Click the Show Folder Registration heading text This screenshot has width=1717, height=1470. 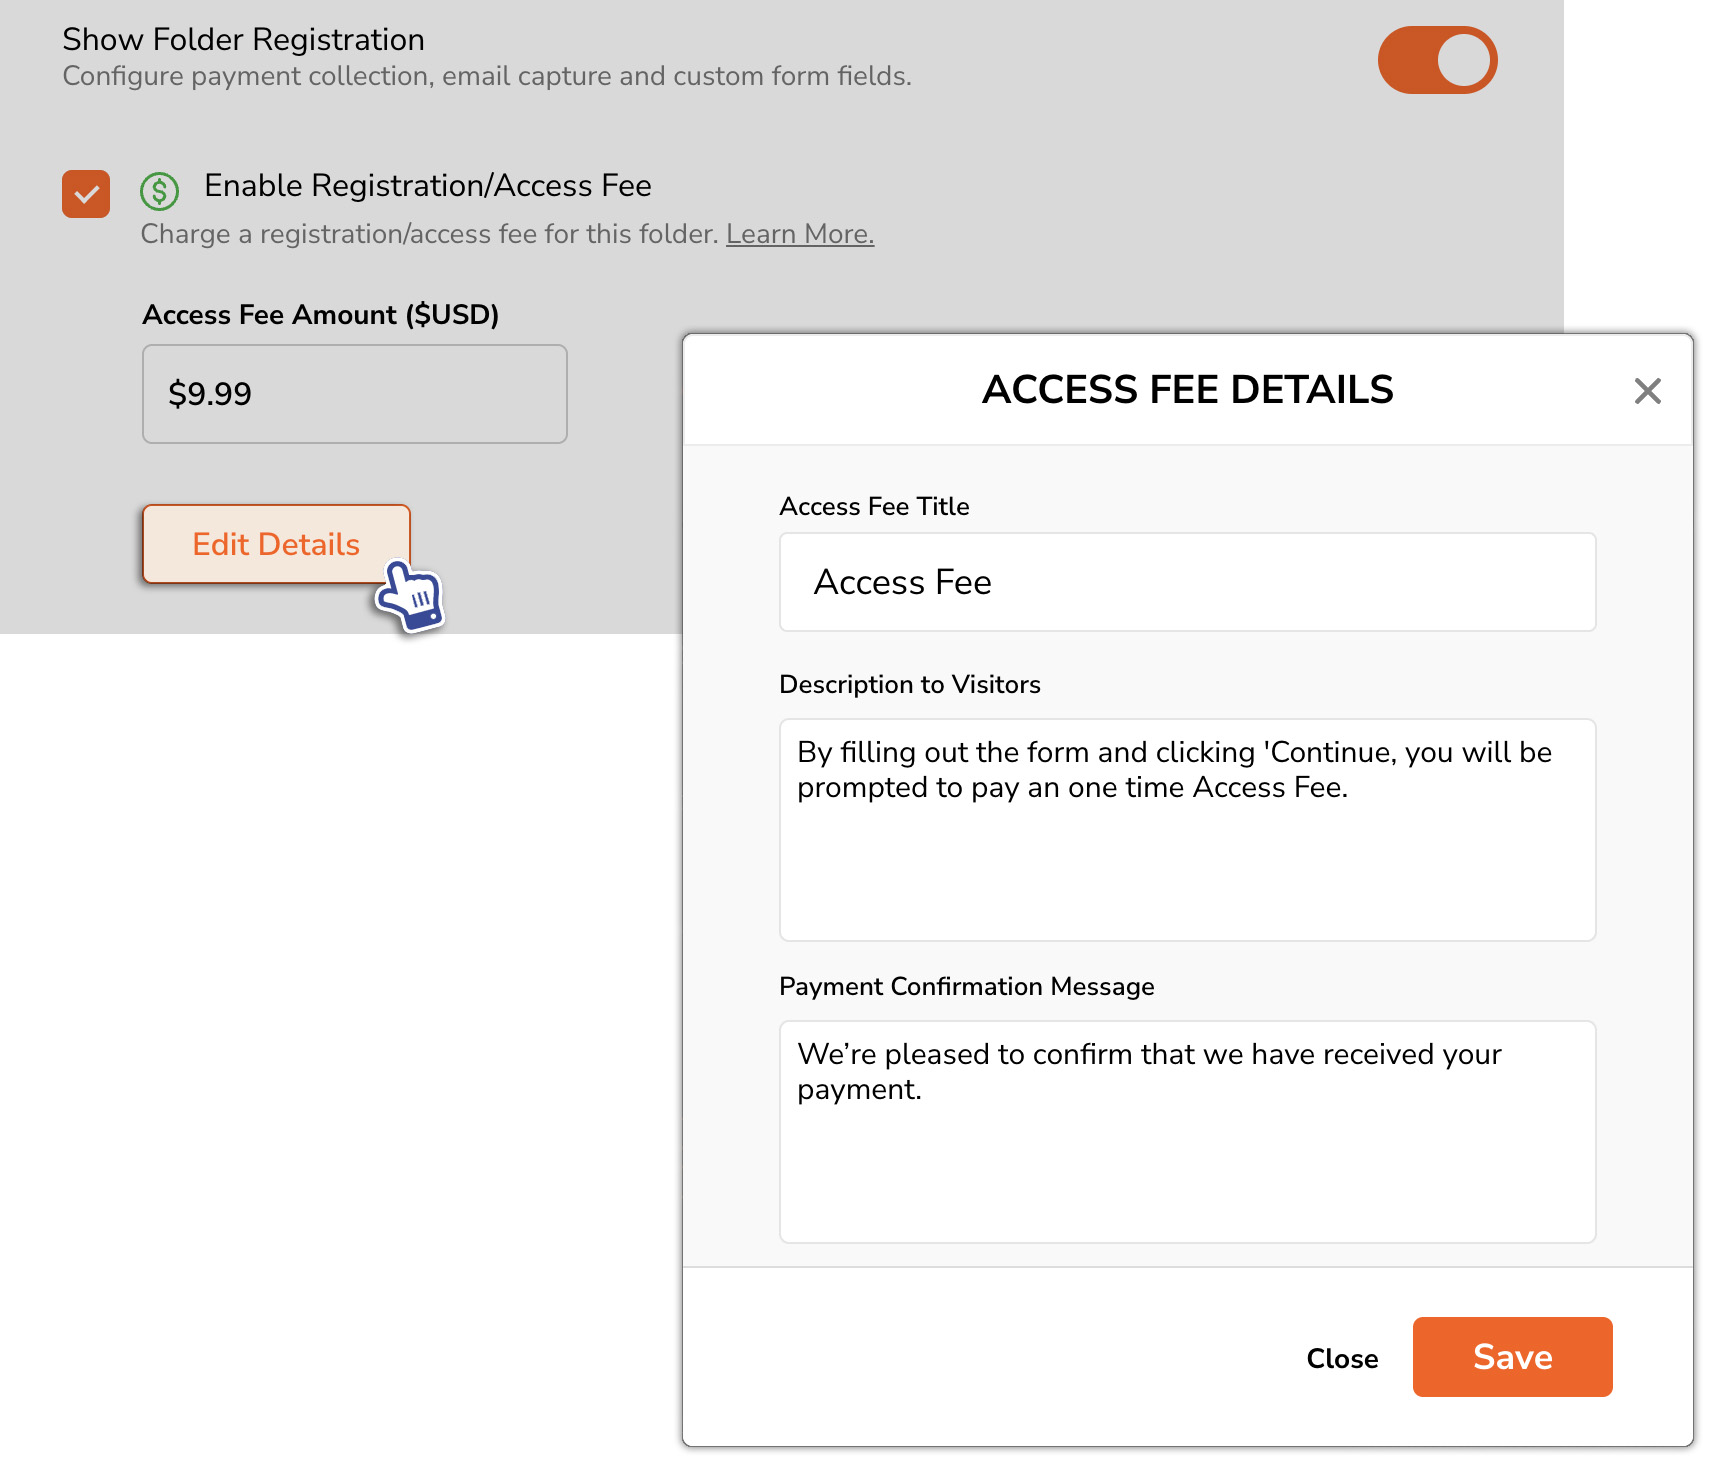click(x=243, y=40)
